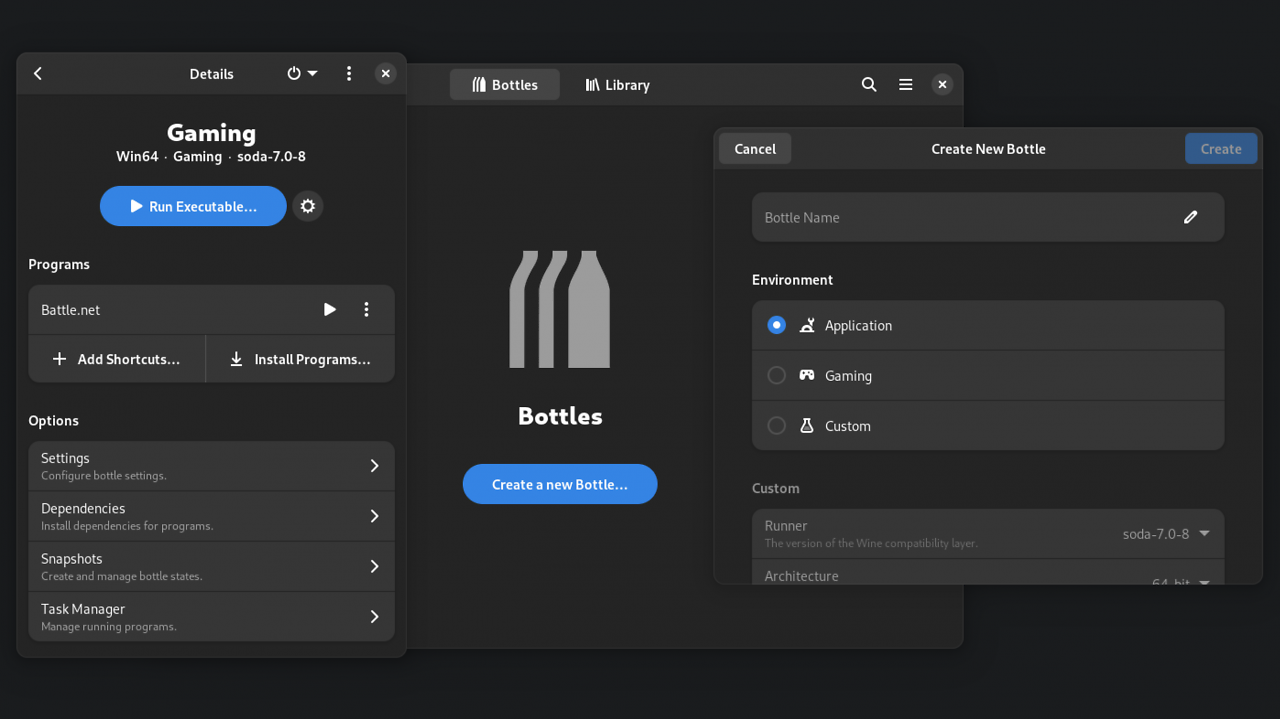This screenshot has height=719, width=1280.
Task: Open bottle preferences gear beside Run Executable
Action: (308, 206)
